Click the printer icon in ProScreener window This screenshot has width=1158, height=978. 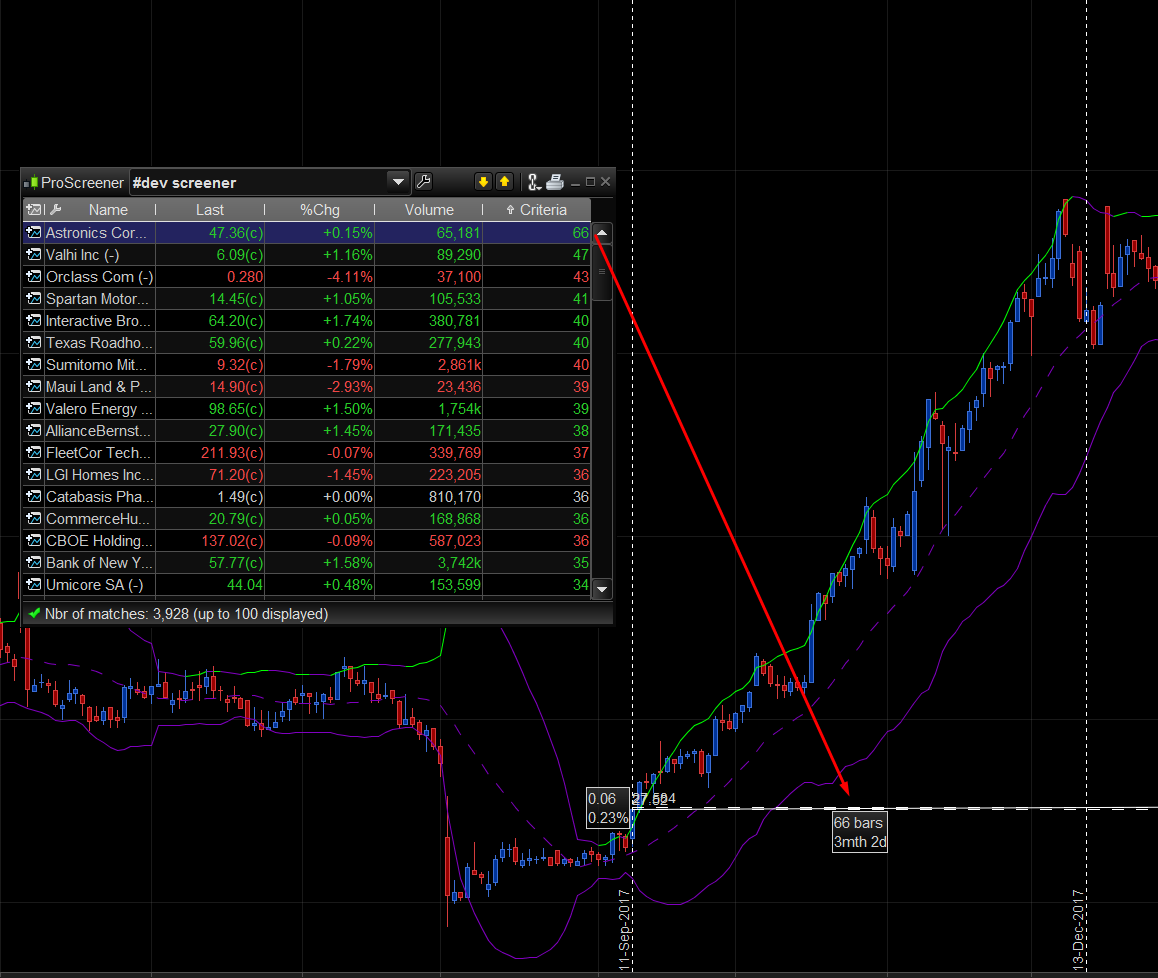(x=555, y=182)
